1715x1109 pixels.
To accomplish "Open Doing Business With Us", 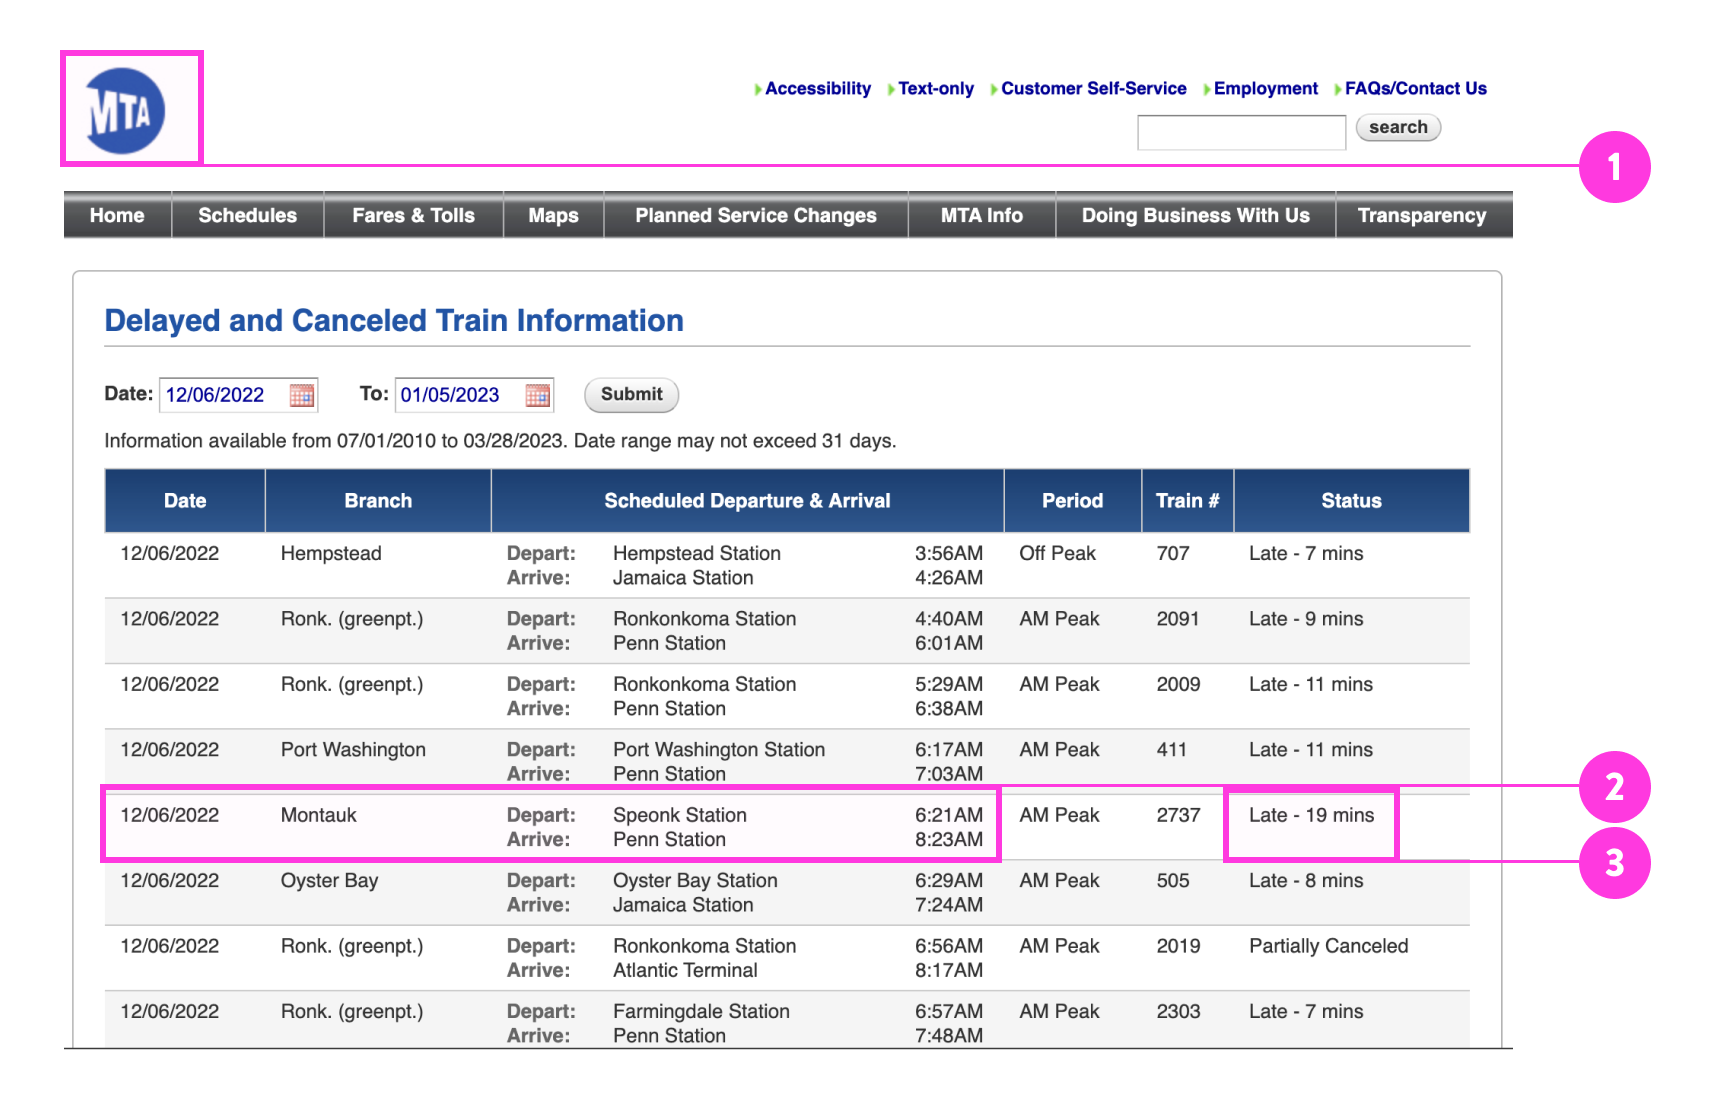I will (x=1195, y=216).
